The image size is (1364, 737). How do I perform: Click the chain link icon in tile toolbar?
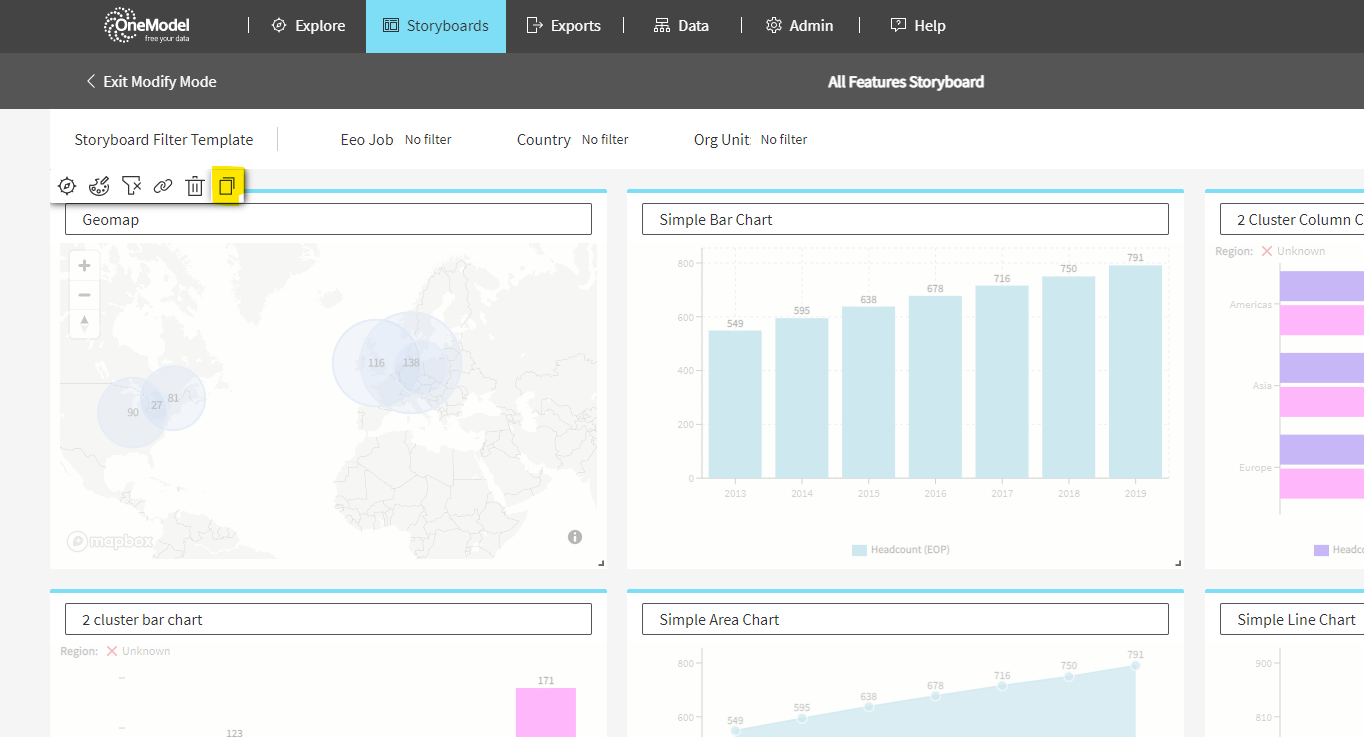click(163, 186)
